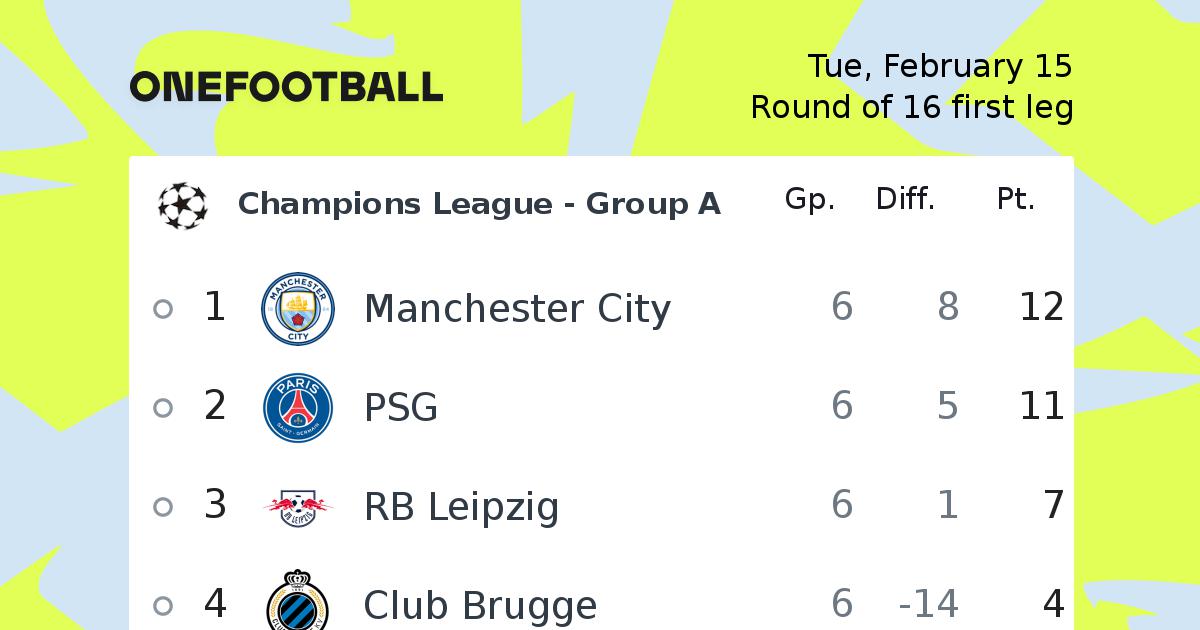Click the Gp. column header
This screenshot has width=1200, height=630.
(x=810, y=200)
